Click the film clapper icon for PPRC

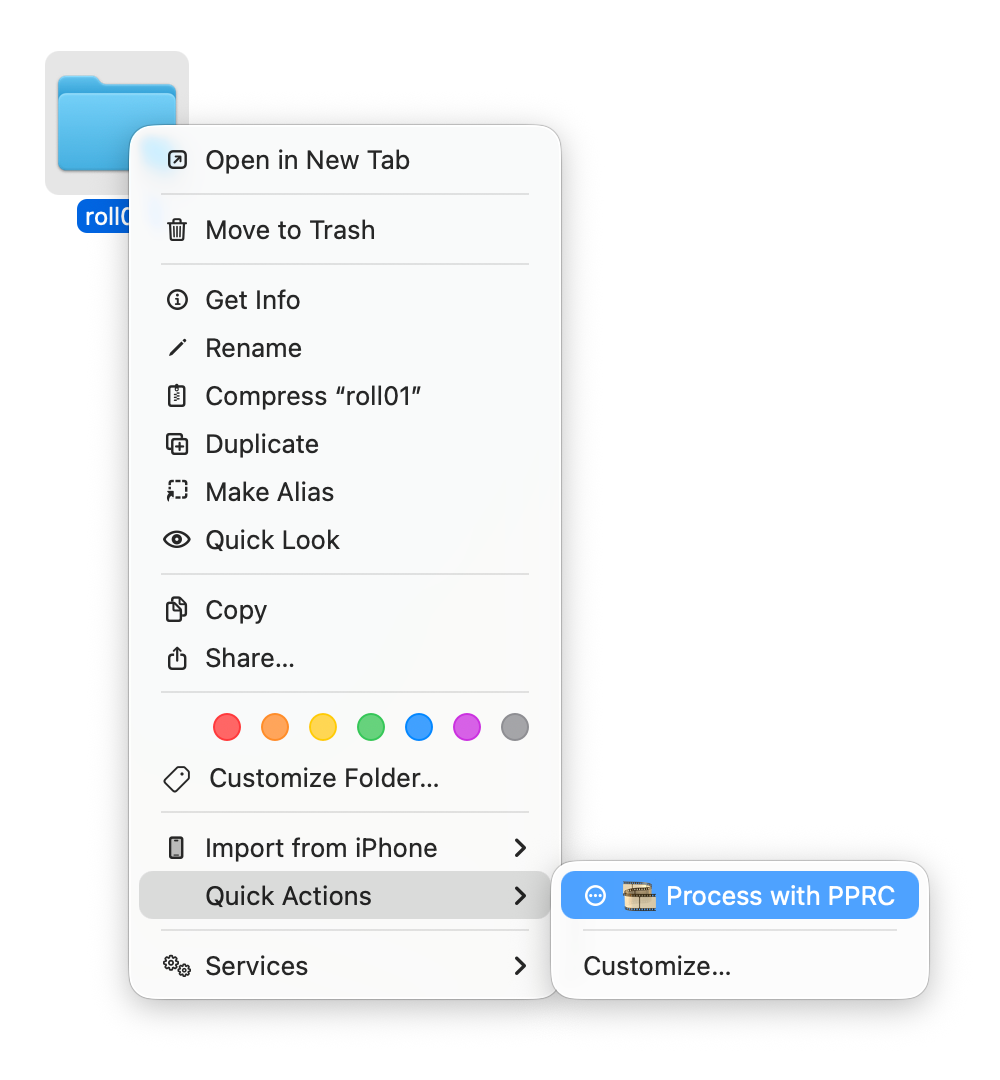point(639,895)
